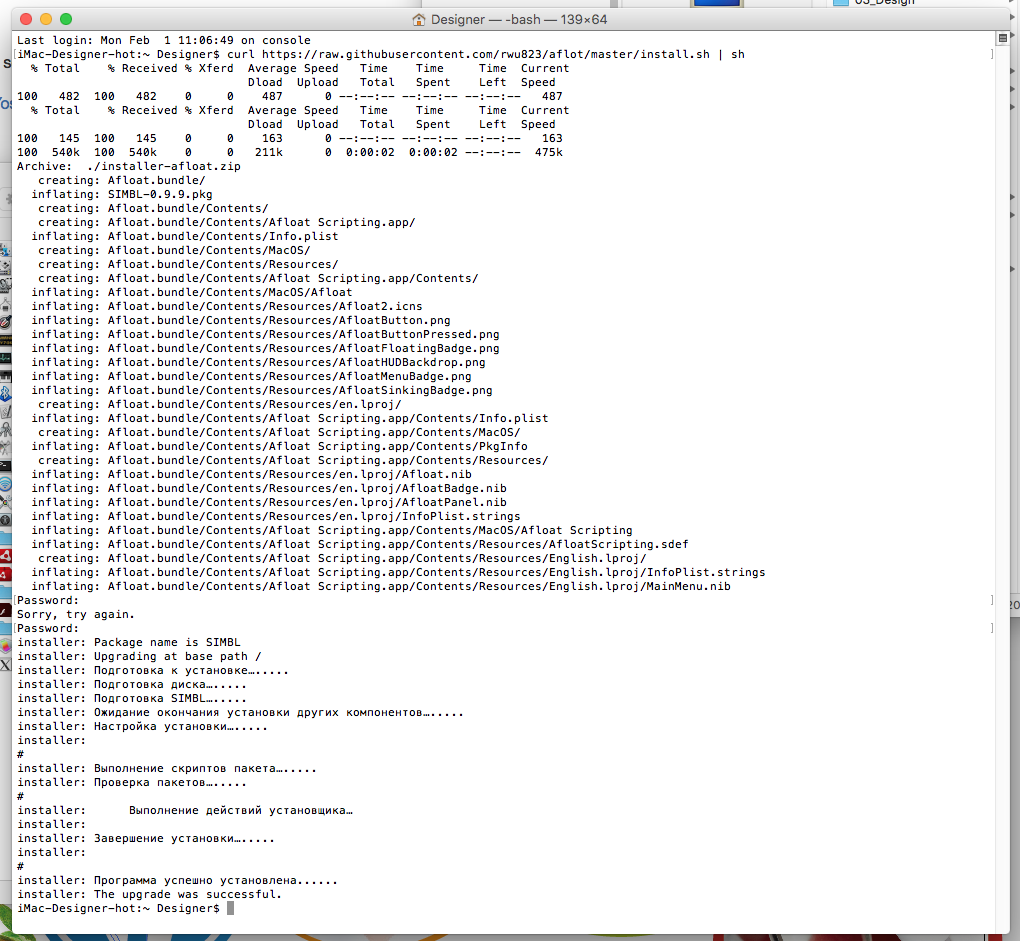Click 'installer: The upgrade was successful.'
1020x941 pixels.
click(150, 894)
